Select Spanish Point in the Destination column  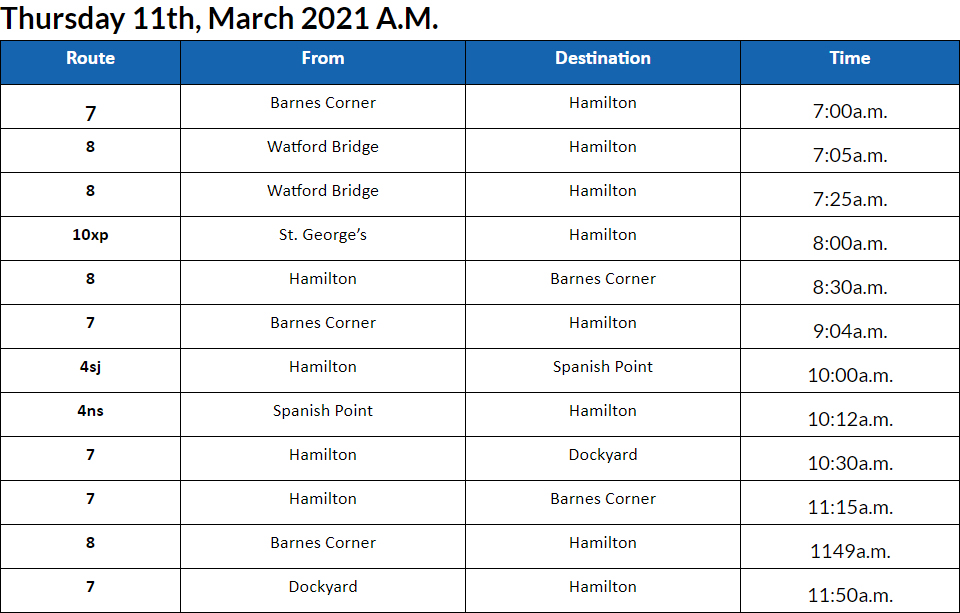[x=602, y=367]
